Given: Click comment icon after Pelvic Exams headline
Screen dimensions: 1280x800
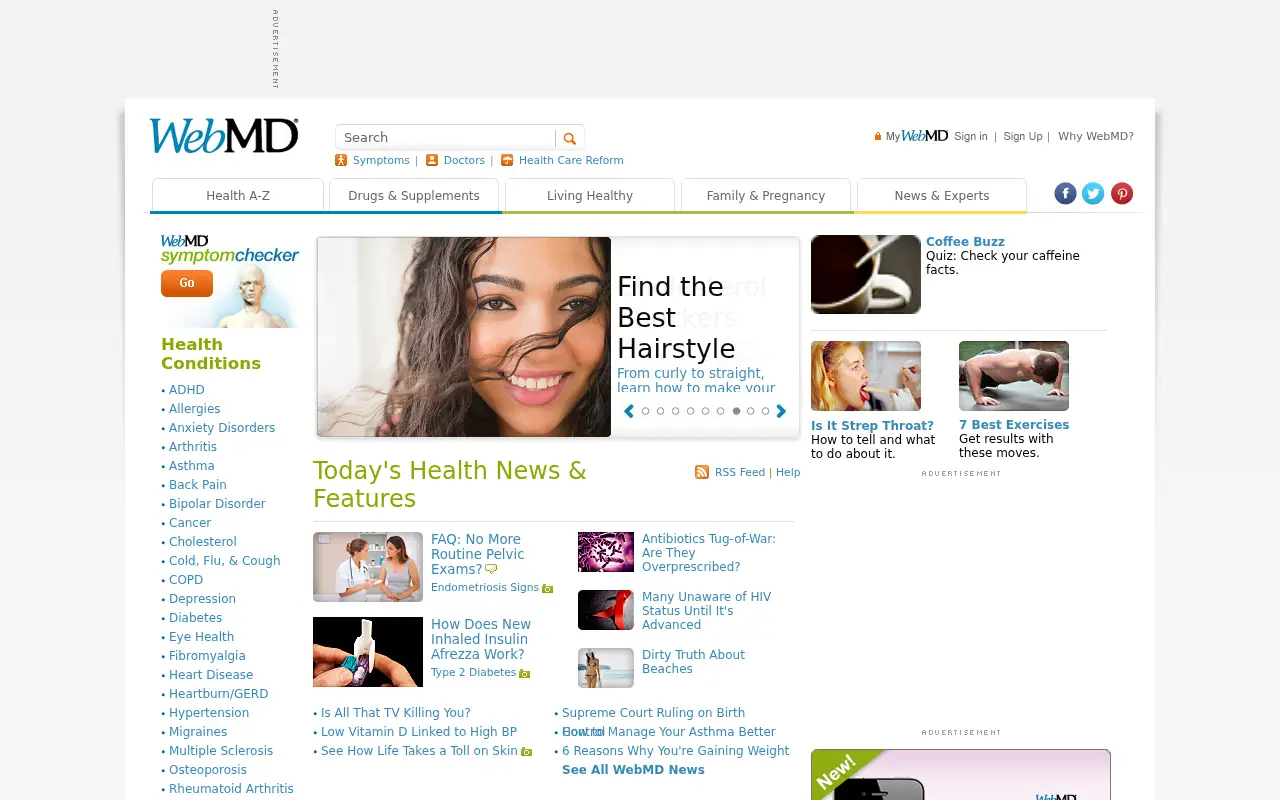Looking at the screenshot, I should click(x=491, y=570).
